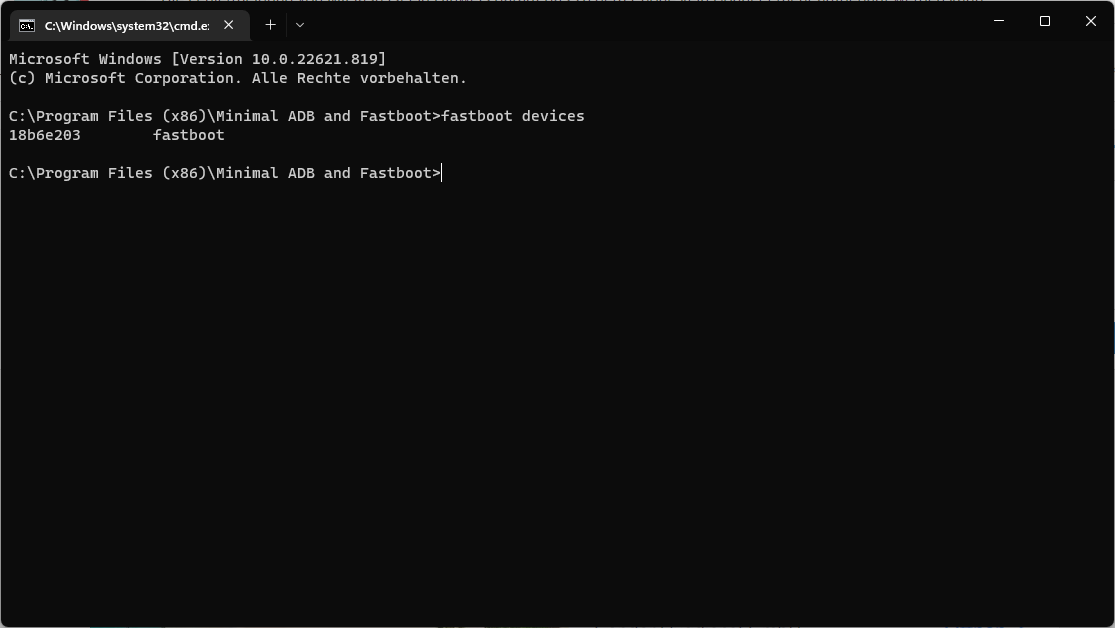
Task: Maximize the terminal window
Action: pyautogui.click(x=1045, y=21)
